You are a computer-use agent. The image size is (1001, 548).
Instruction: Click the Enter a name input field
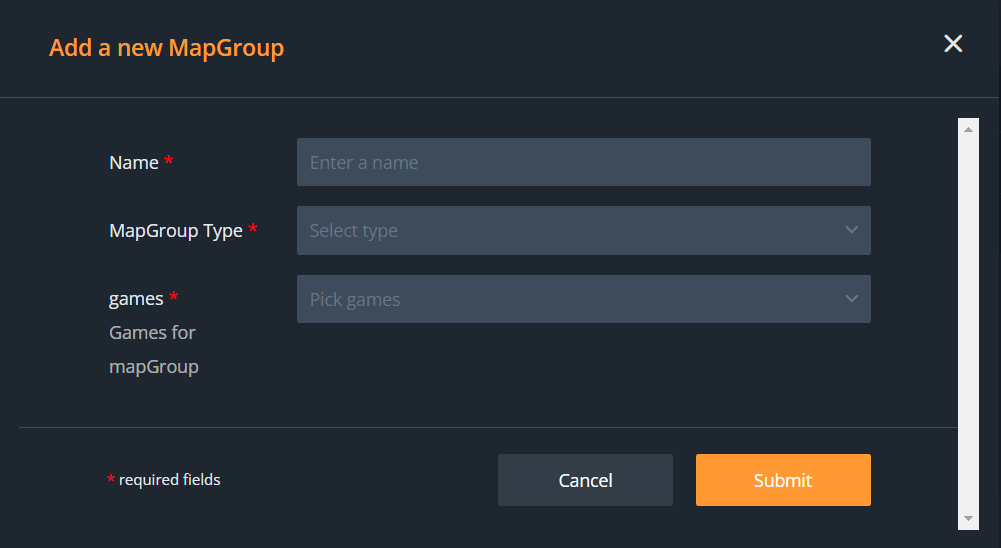tap(583, 162)
